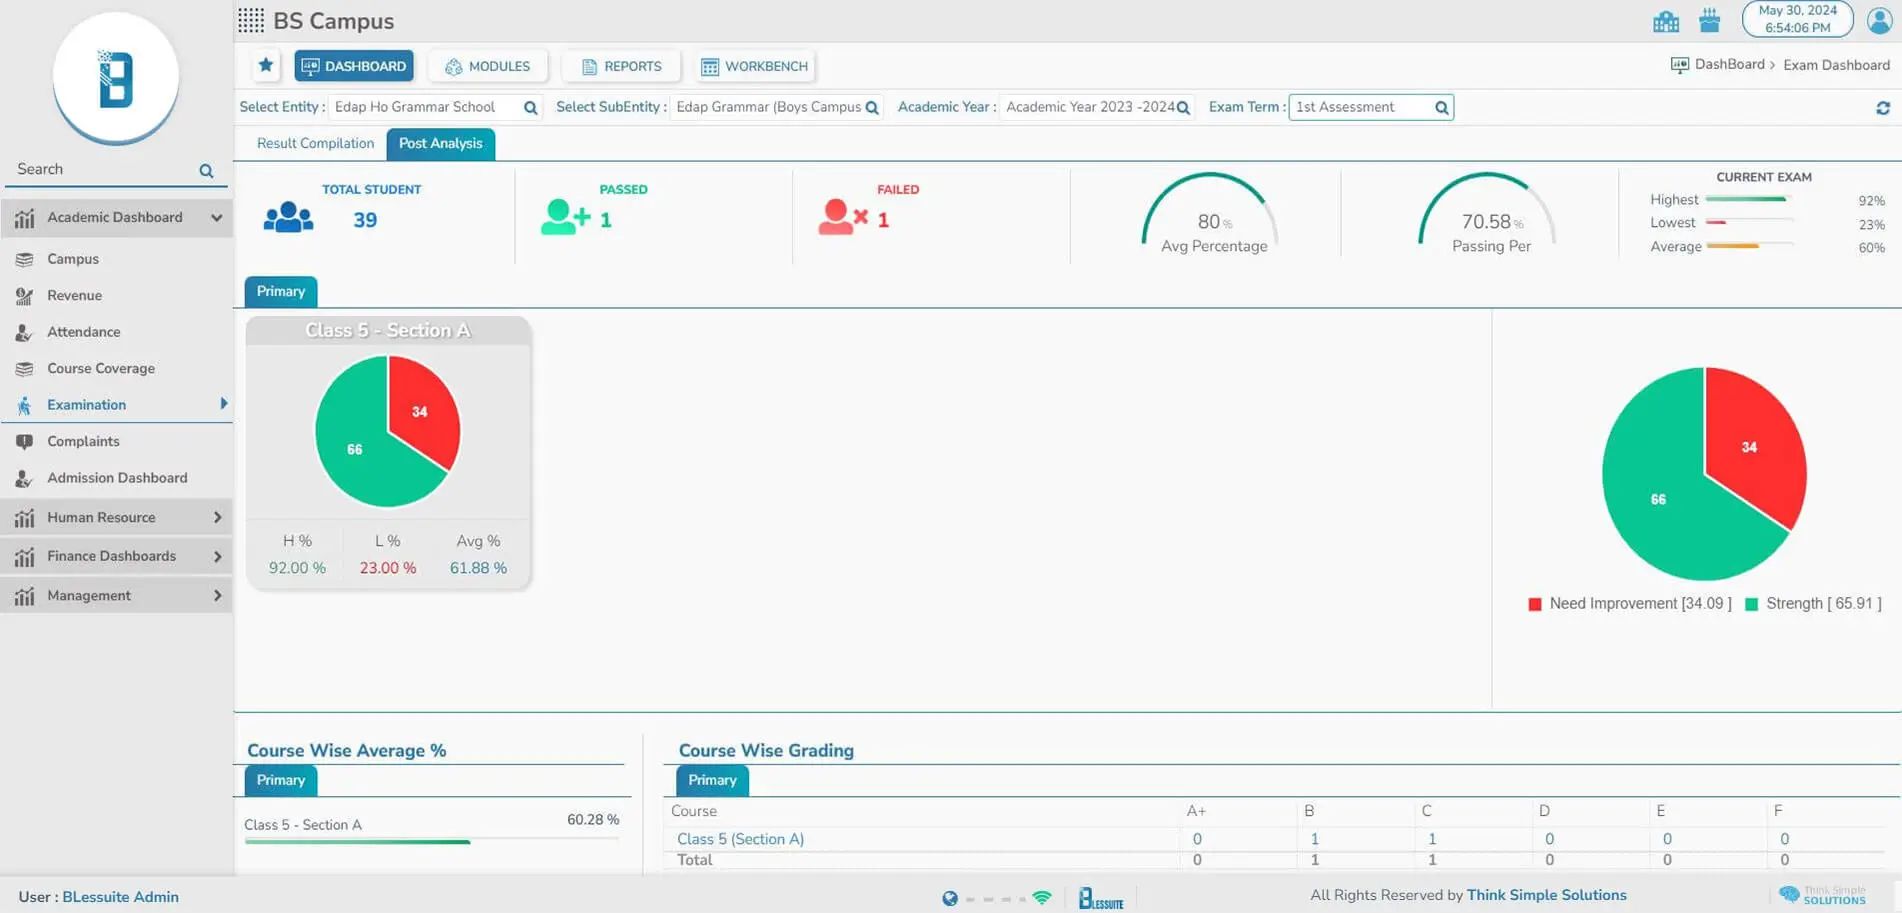Click the sidebar search magnifier icon
This screenshot has height=913, width=1902.
click(206, 171)
